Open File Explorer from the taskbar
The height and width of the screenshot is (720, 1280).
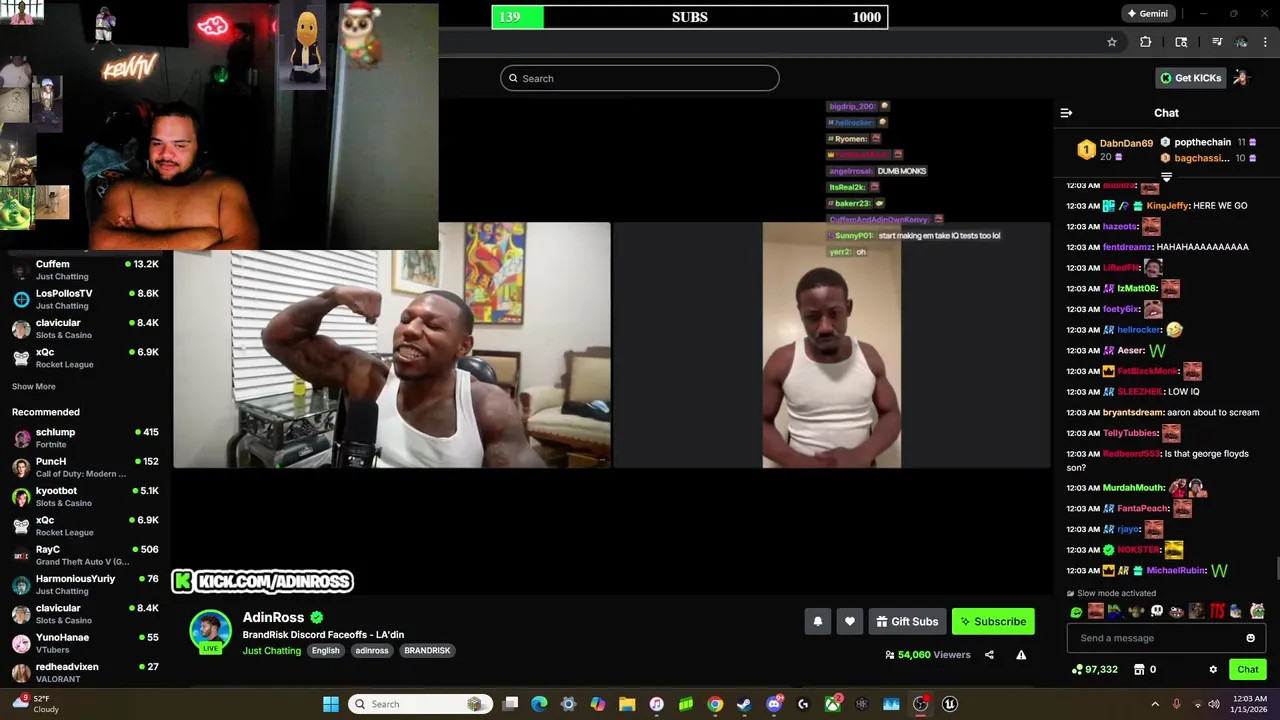[x=627, y=704]
